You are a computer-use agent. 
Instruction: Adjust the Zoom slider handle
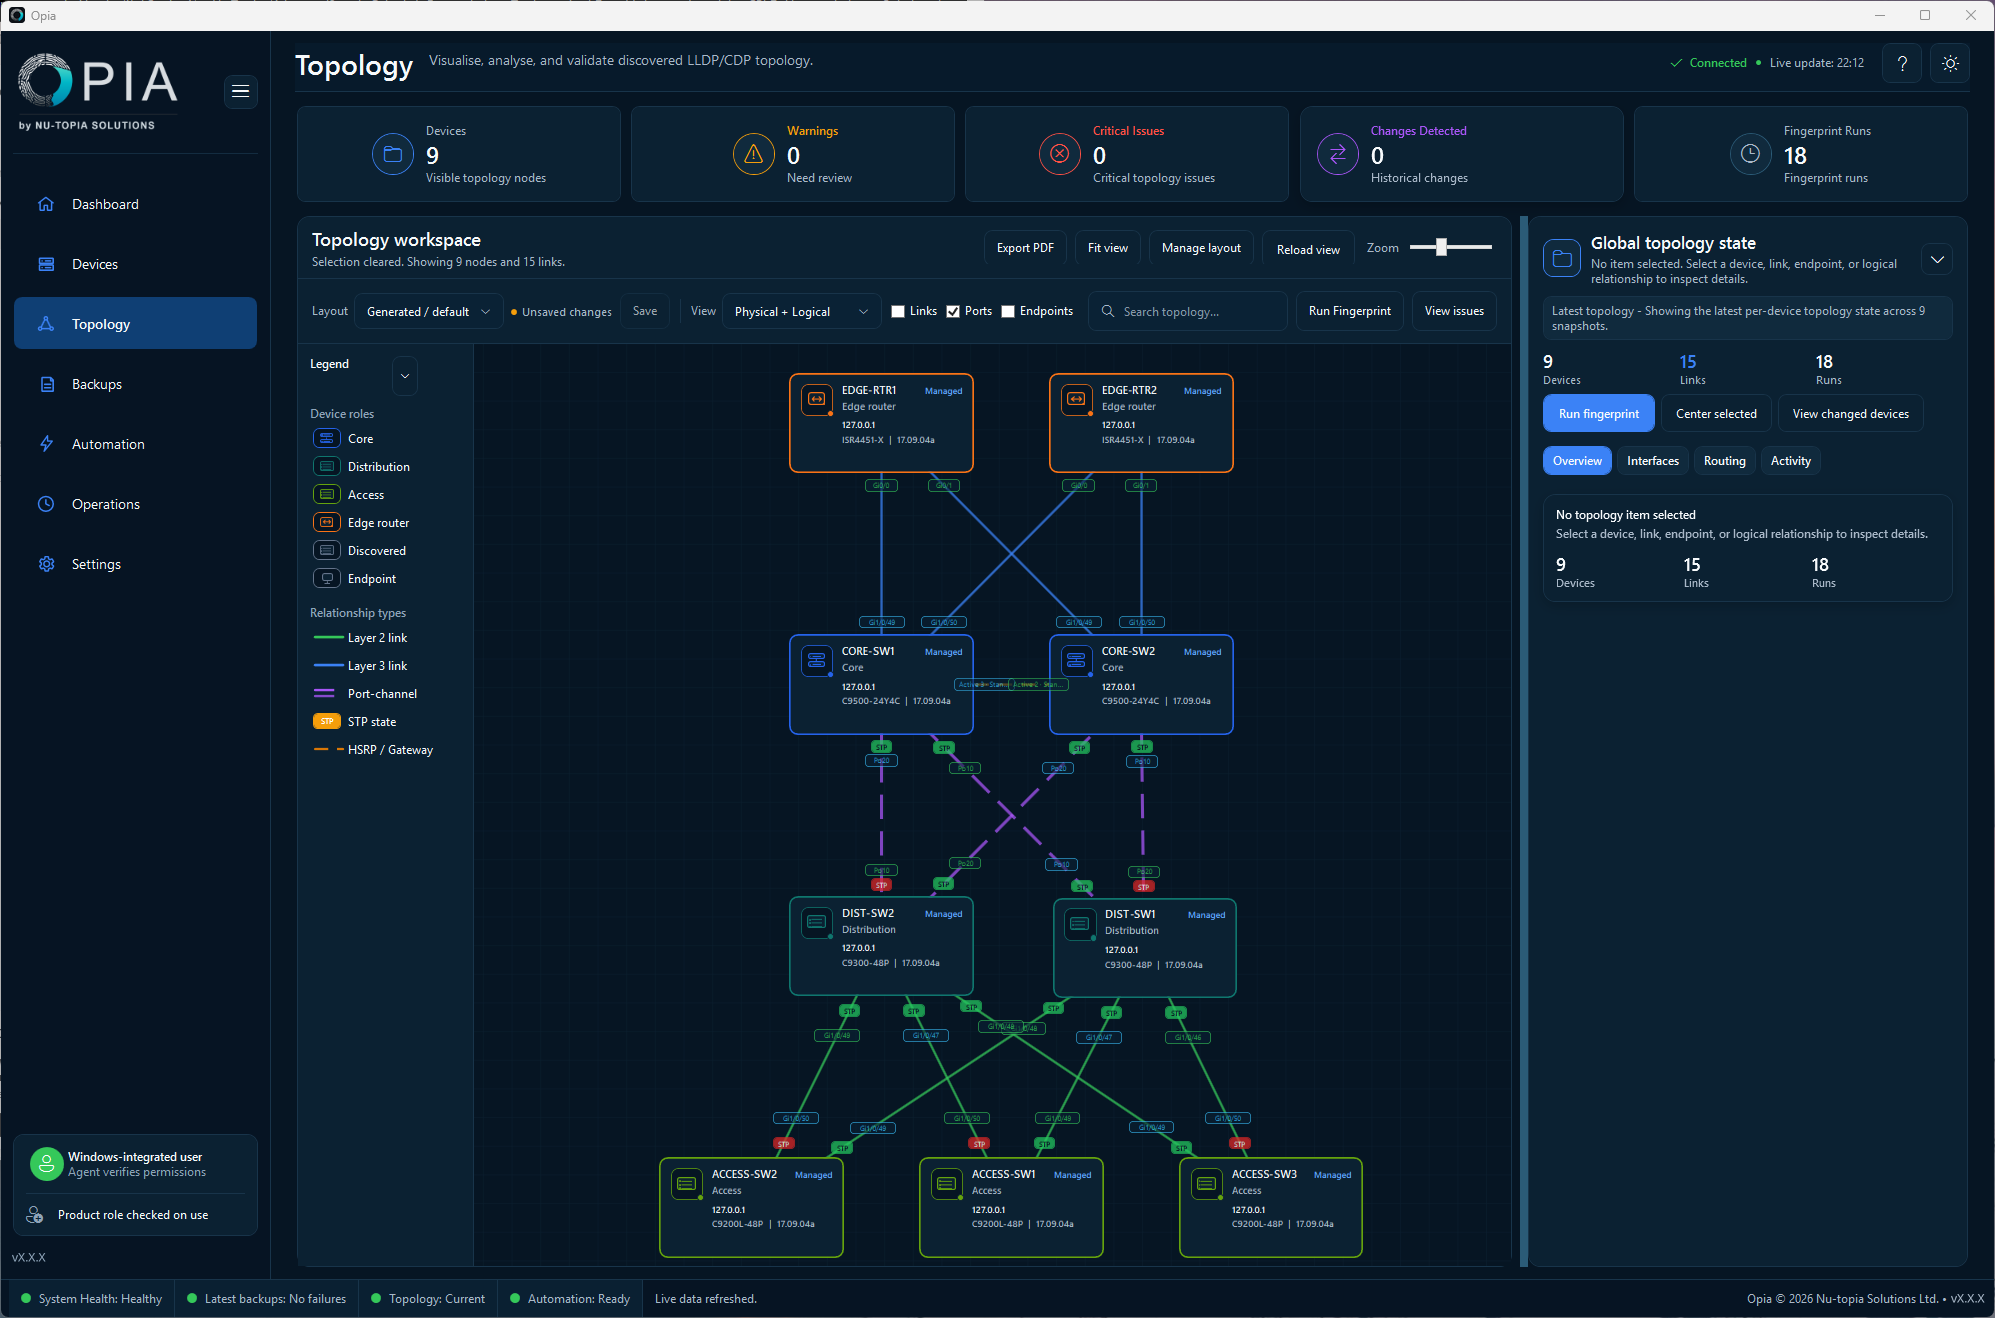pos(1441,247)
